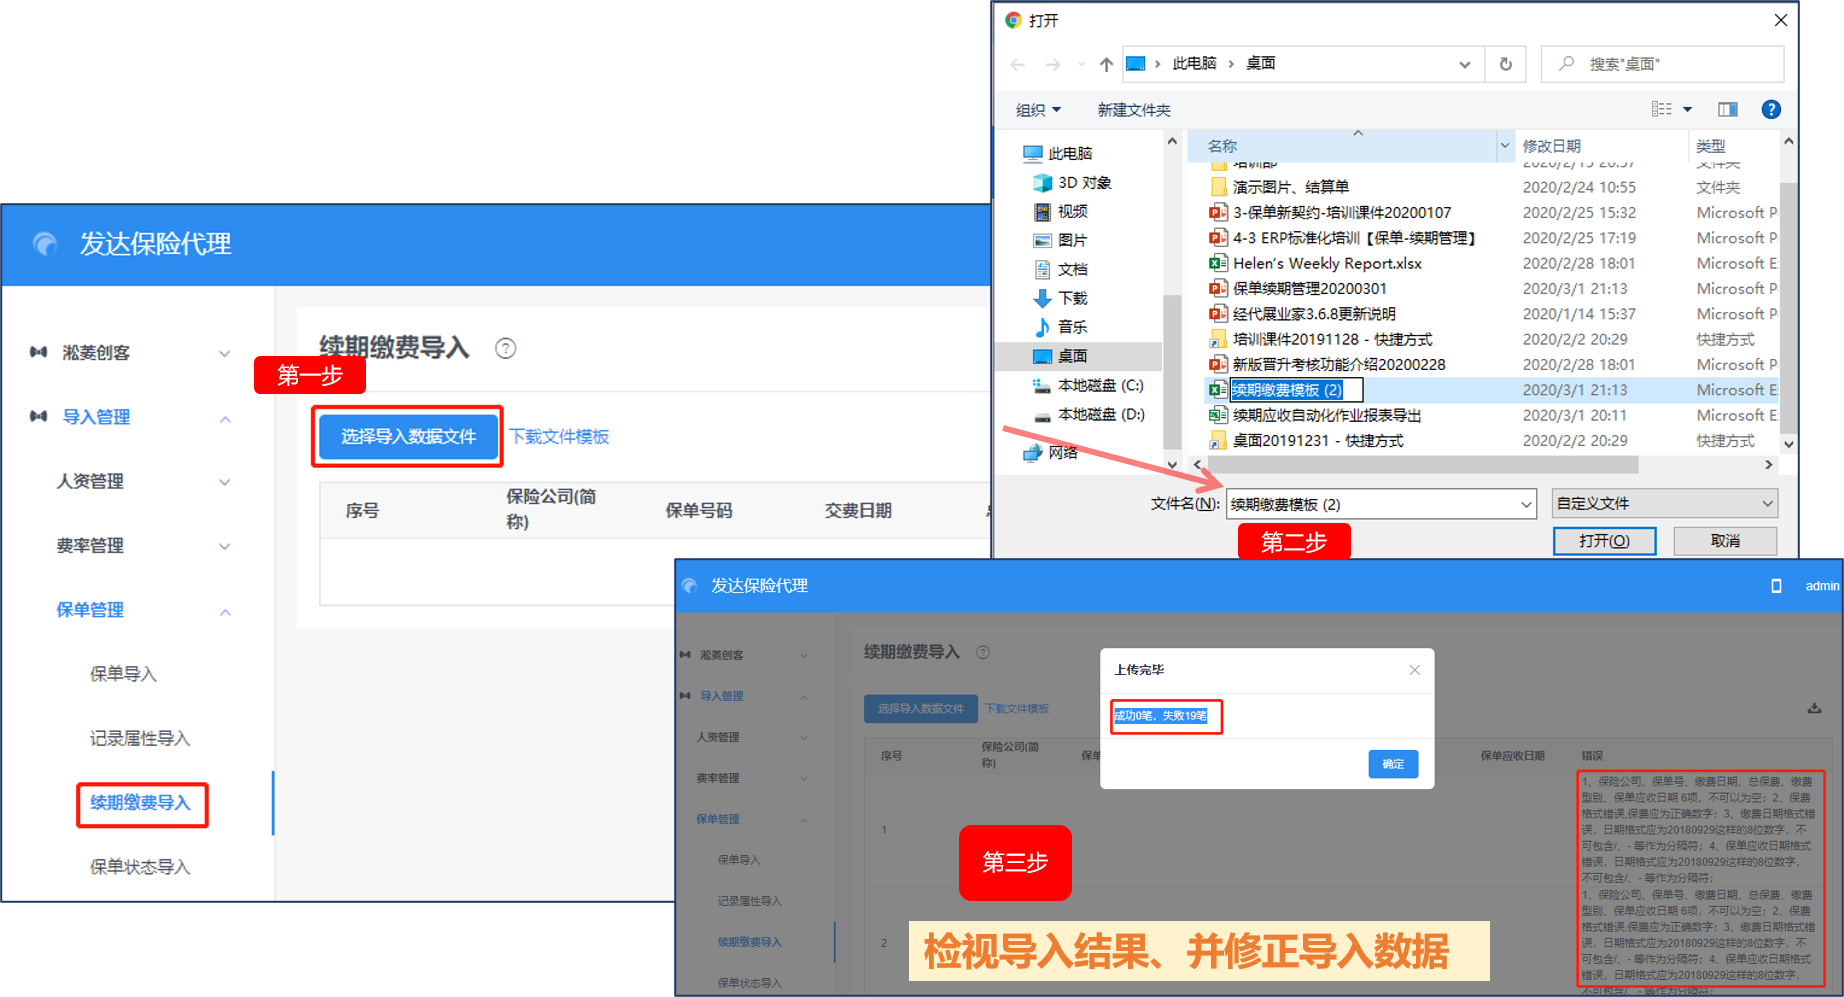
Task: Click the download icon above the error column
Action: click(1814, 708)
